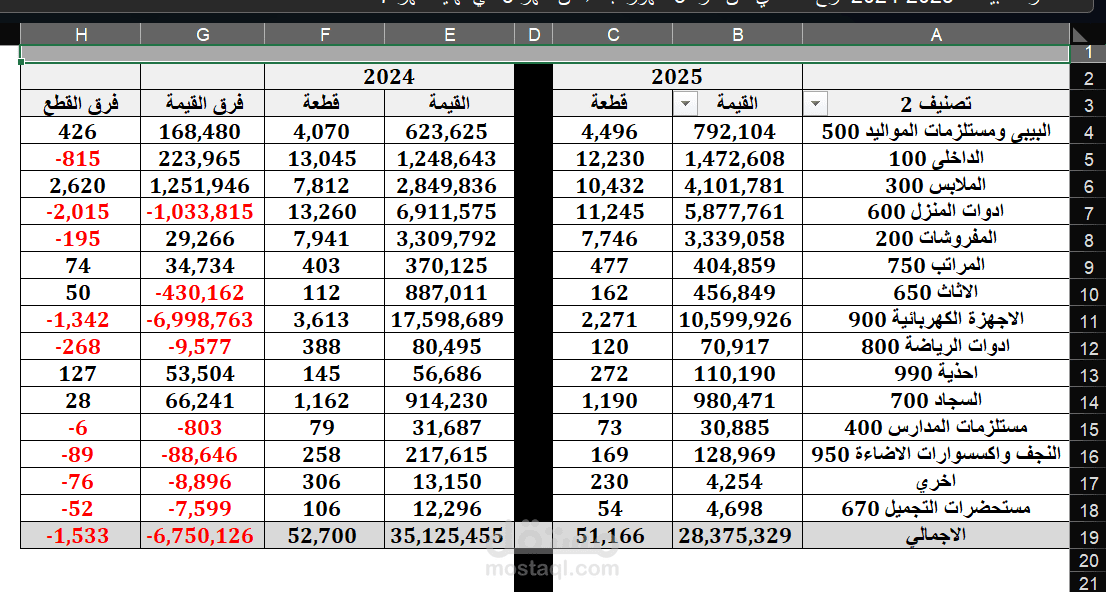Select the احذية 990 category cell
The image size is (1106, 592).
936,374
